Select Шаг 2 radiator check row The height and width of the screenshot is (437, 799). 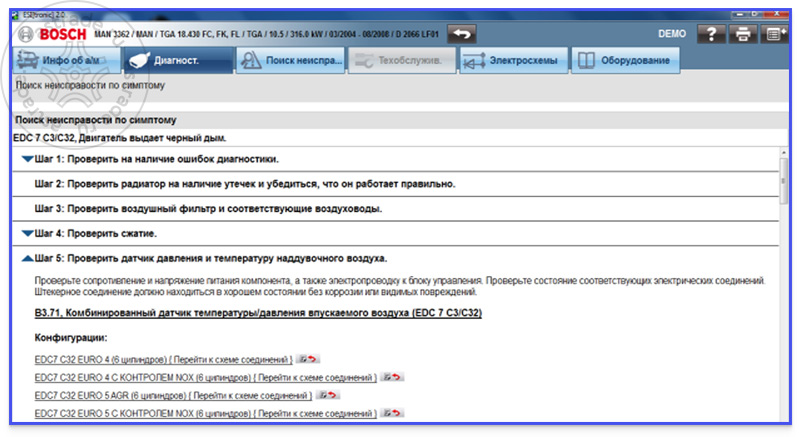tap(395, 184)
